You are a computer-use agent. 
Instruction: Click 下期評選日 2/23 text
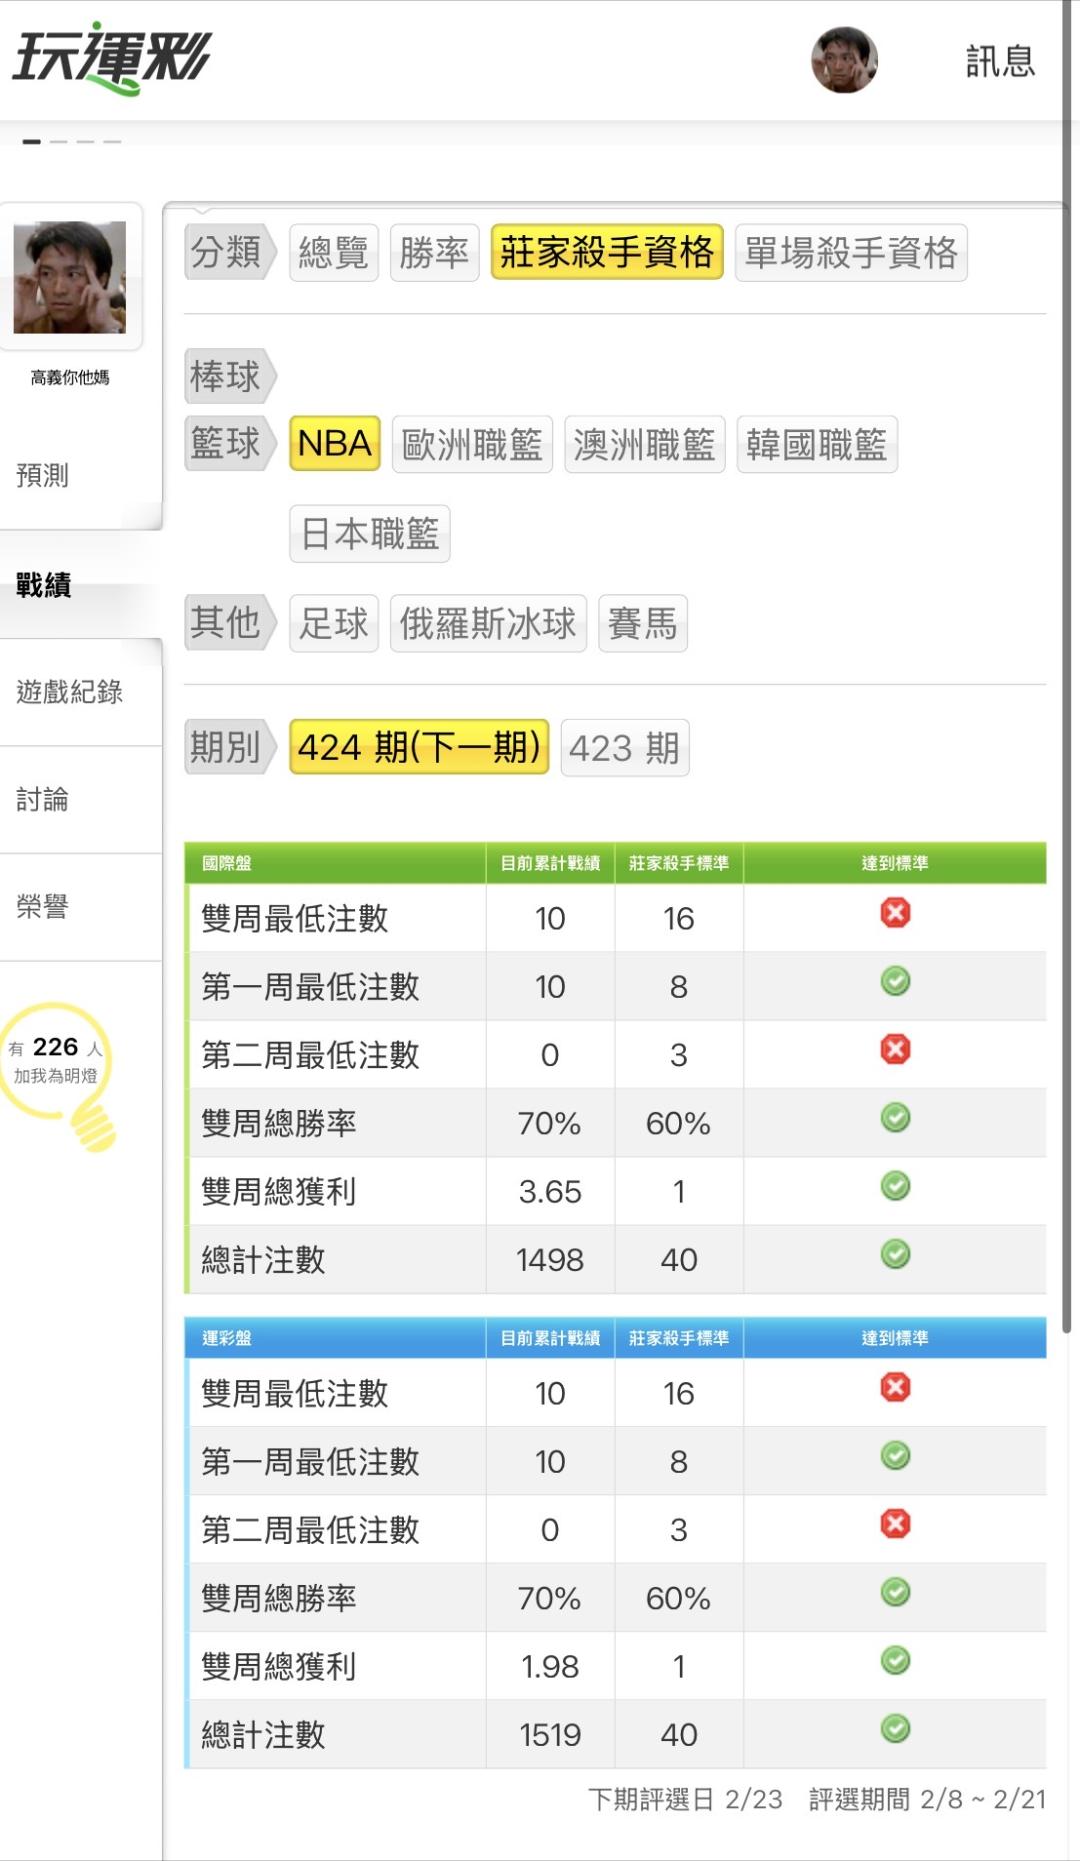[686, 1800]
